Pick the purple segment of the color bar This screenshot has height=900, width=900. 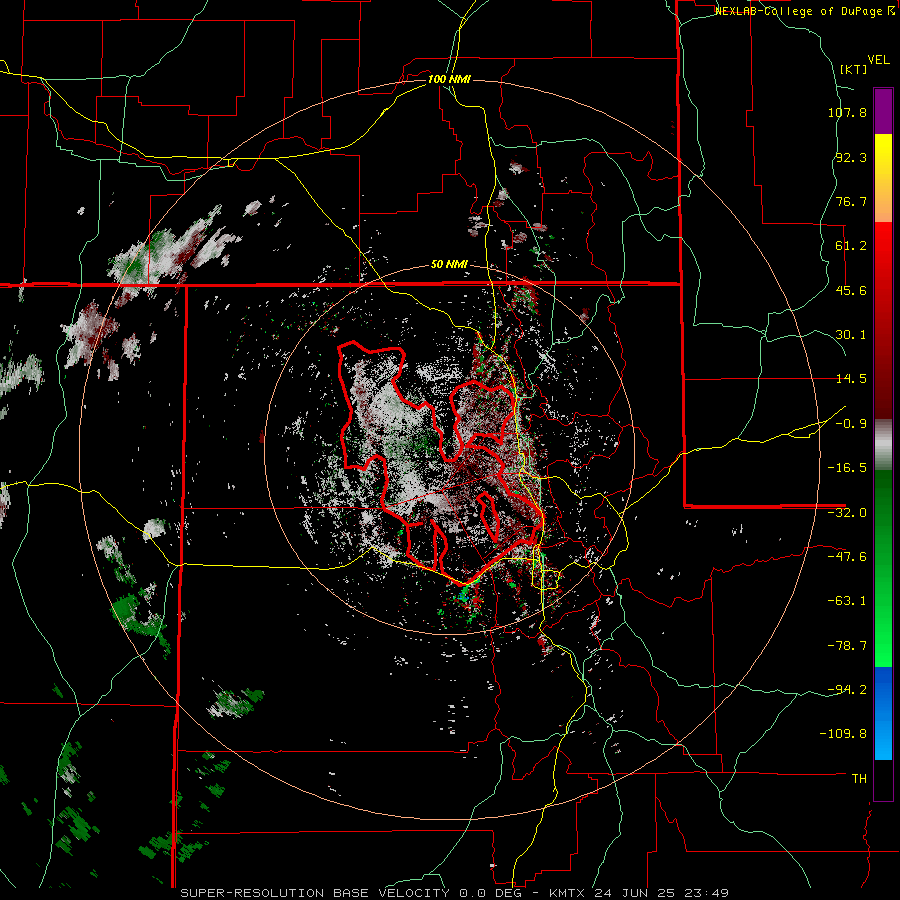[883, 111]
